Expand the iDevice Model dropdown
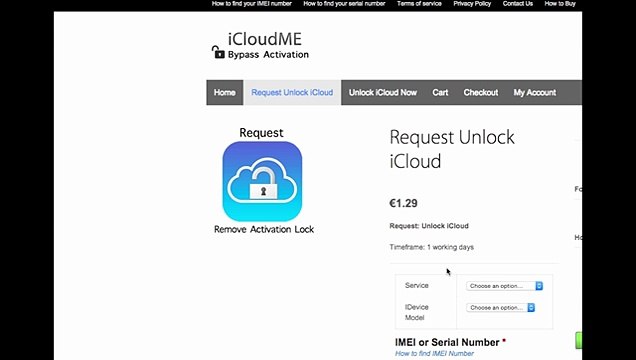Image resolution: width=636 pixels, height=360 pixels. pyautogui.click(x=501, y=308)
